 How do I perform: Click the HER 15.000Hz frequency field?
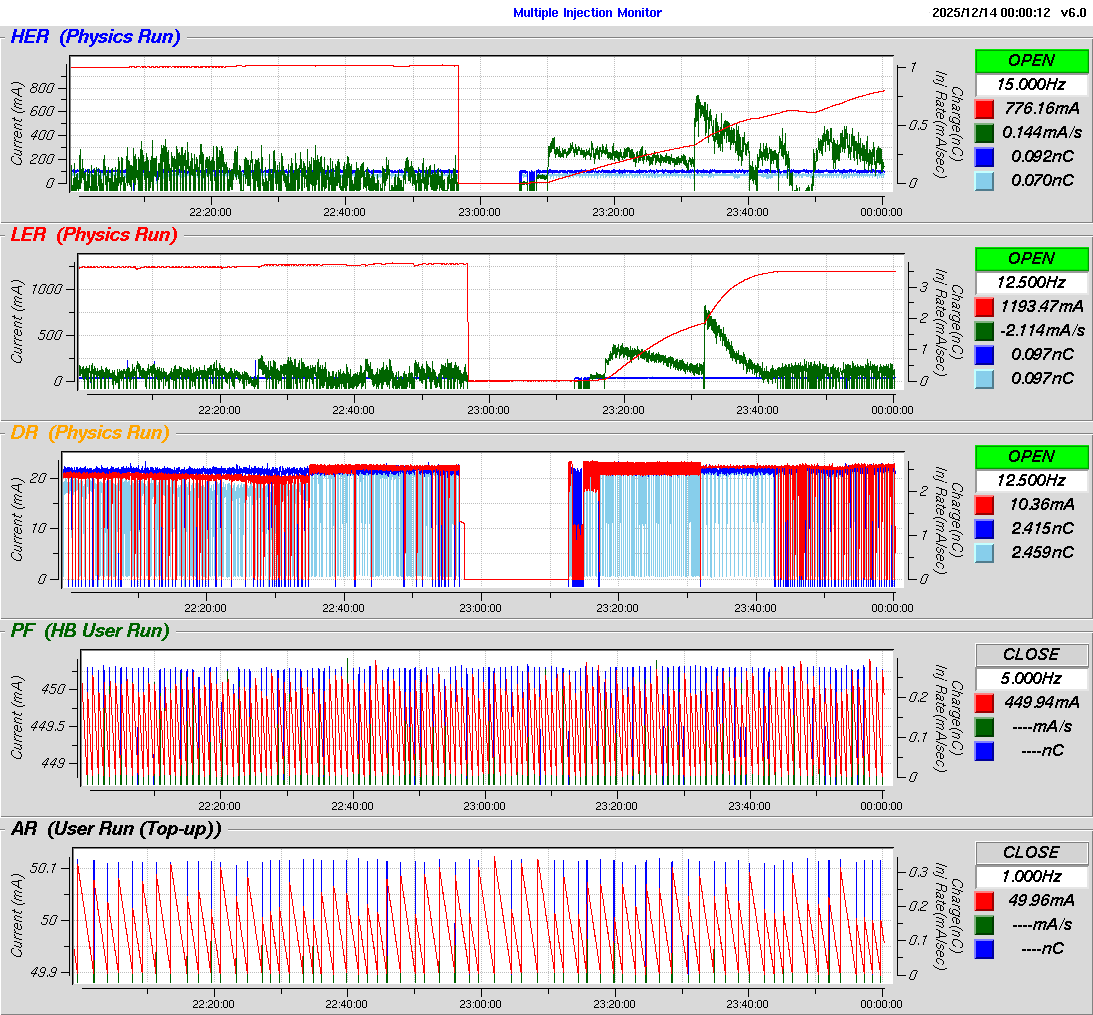pyautogui.click(x=1031, y=84)
